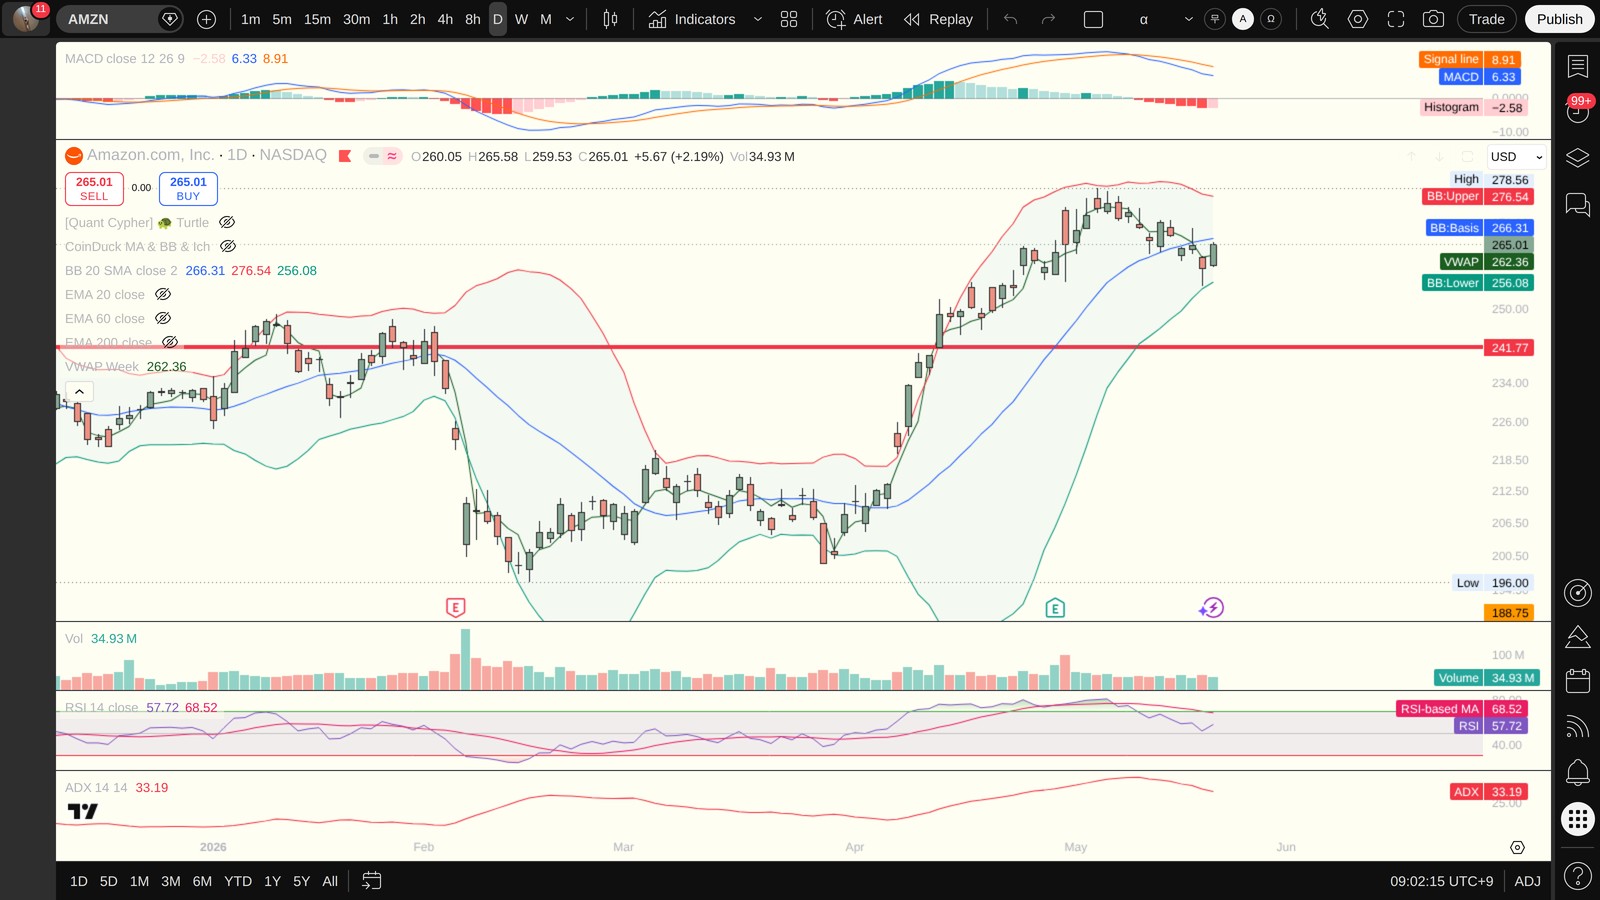
Task: Click the quick search lightning icon
Action: 1320,19
